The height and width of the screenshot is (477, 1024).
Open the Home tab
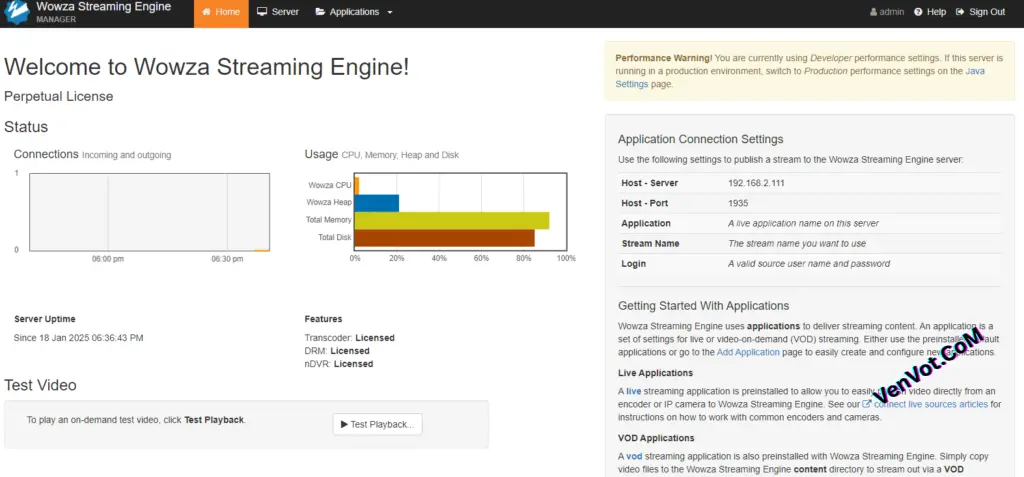coord(221,12)
